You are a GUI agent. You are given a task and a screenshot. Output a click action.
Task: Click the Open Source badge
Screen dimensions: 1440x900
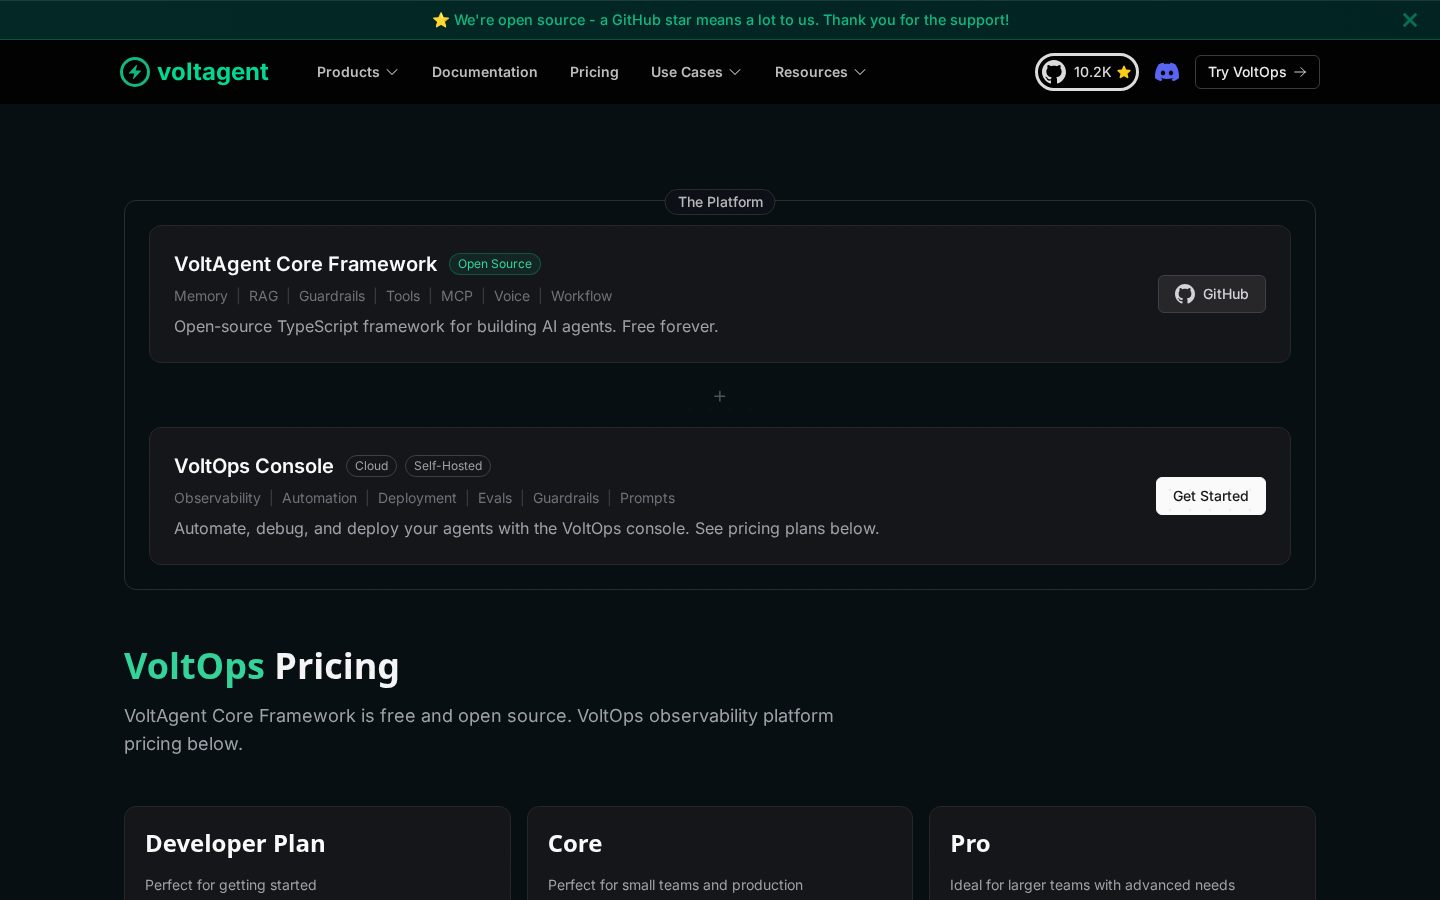click(x=495, y=264)
